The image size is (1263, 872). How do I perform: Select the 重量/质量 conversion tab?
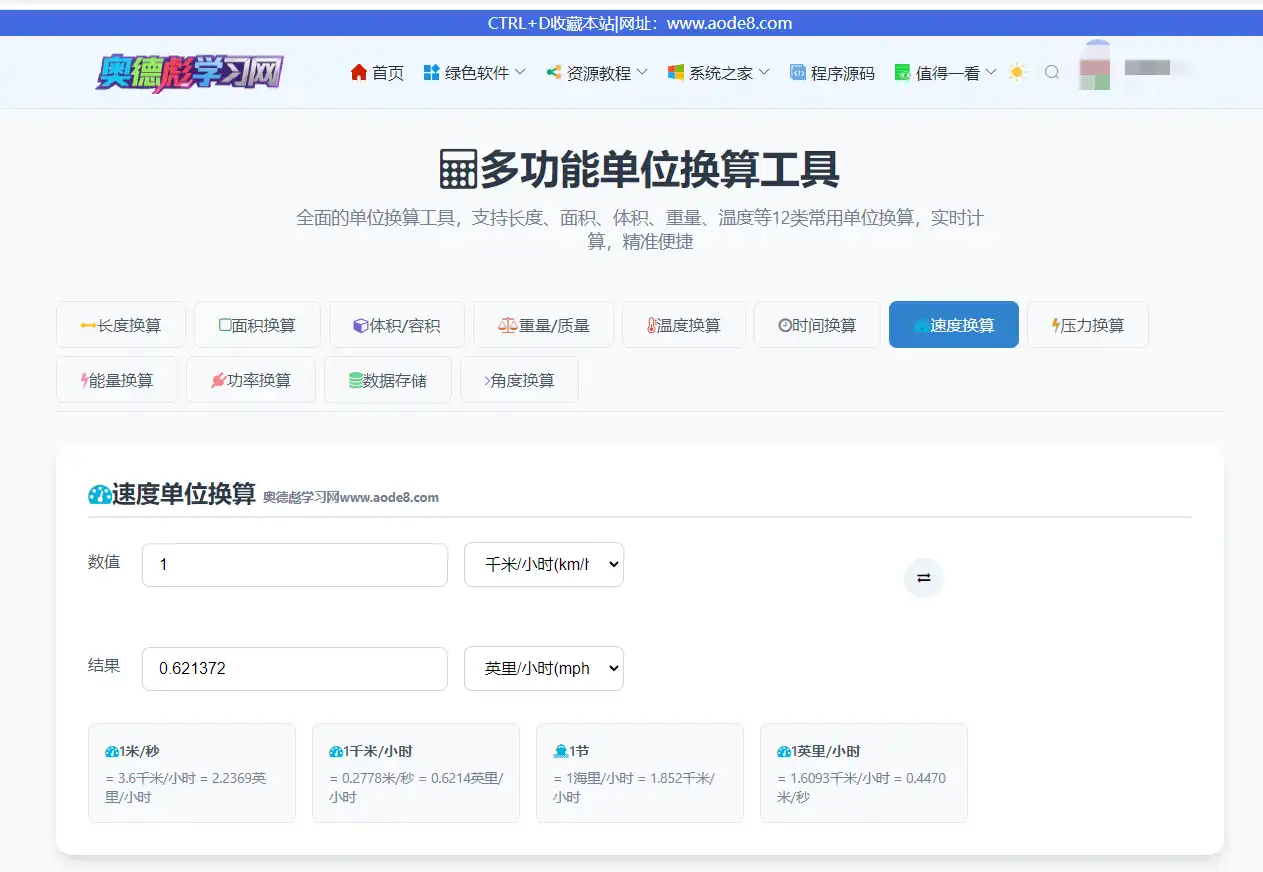coord(543,325)
